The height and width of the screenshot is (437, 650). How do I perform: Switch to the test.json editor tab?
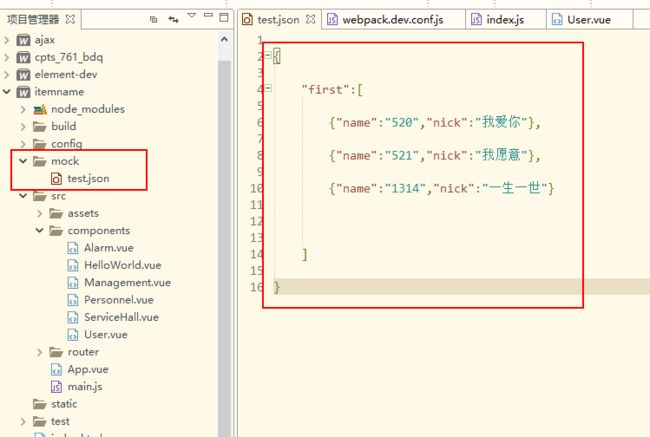point(279,19)
